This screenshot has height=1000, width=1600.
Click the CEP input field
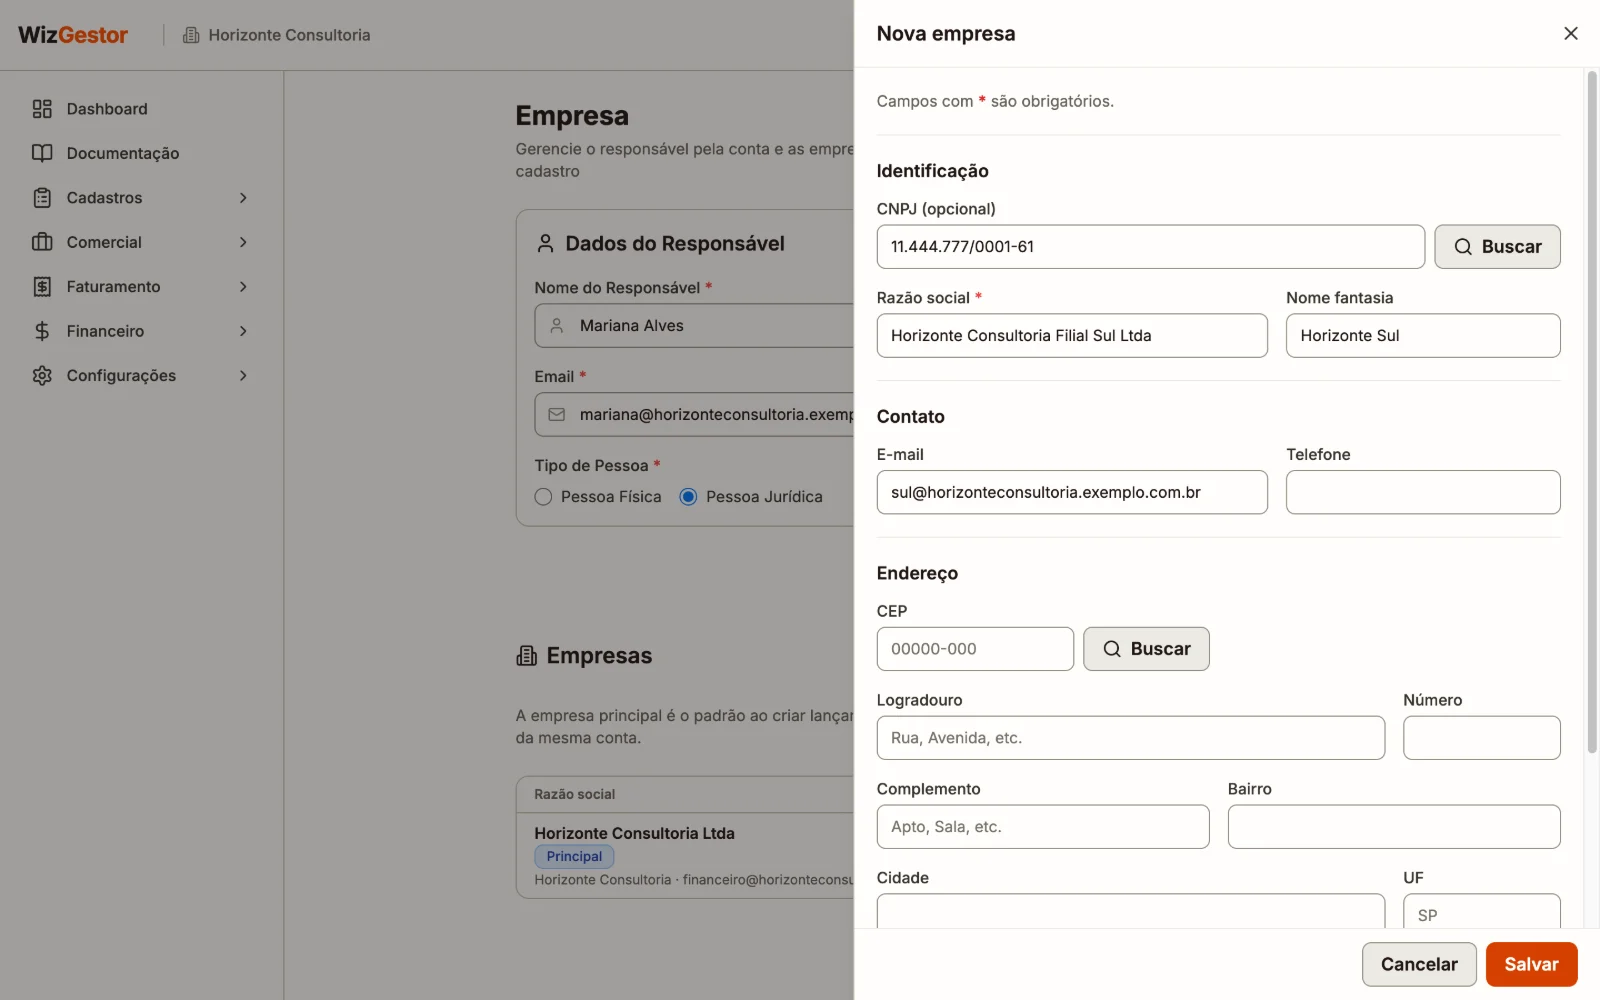point(975,649)
